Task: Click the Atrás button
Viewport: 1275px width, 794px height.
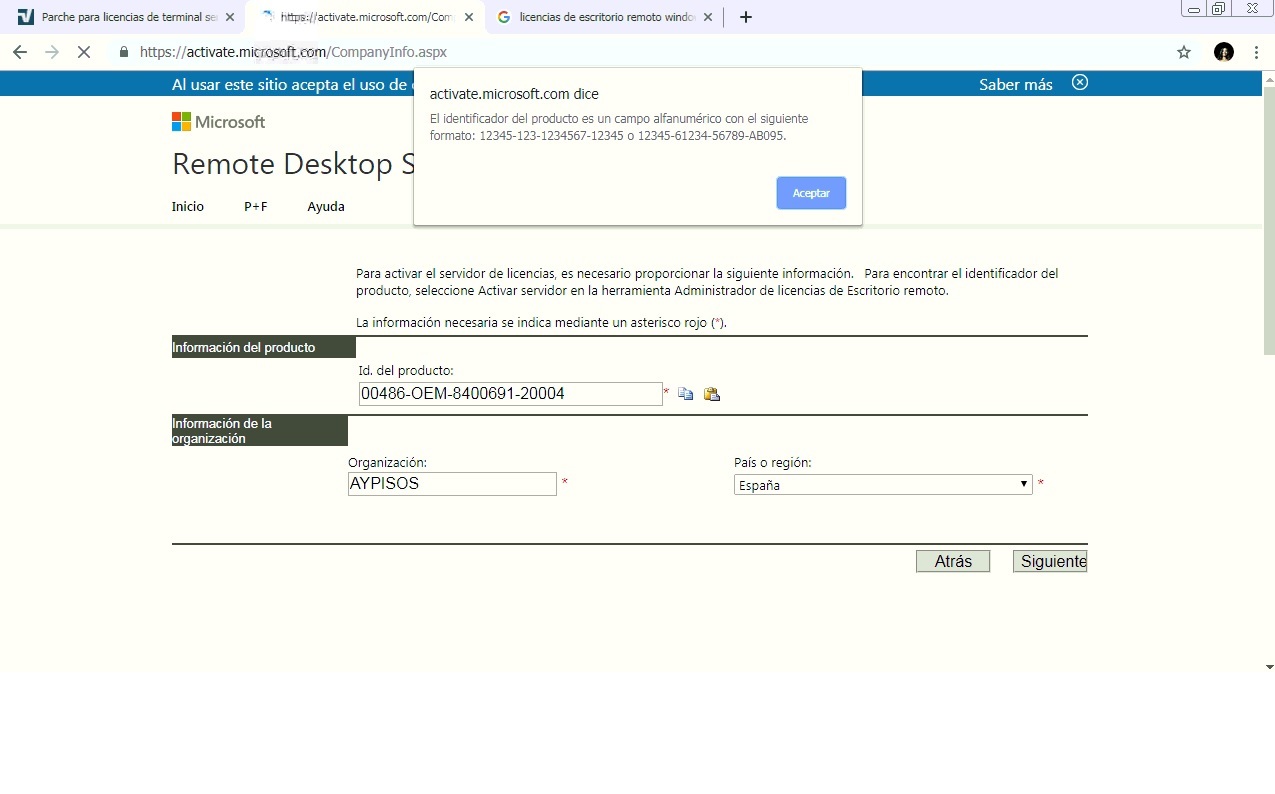Action: pos(952,562)
